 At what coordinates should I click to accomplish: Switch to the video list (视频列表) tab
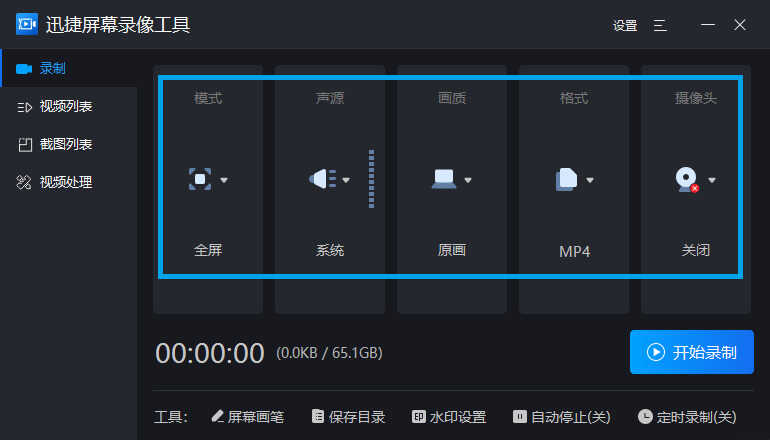62,107
